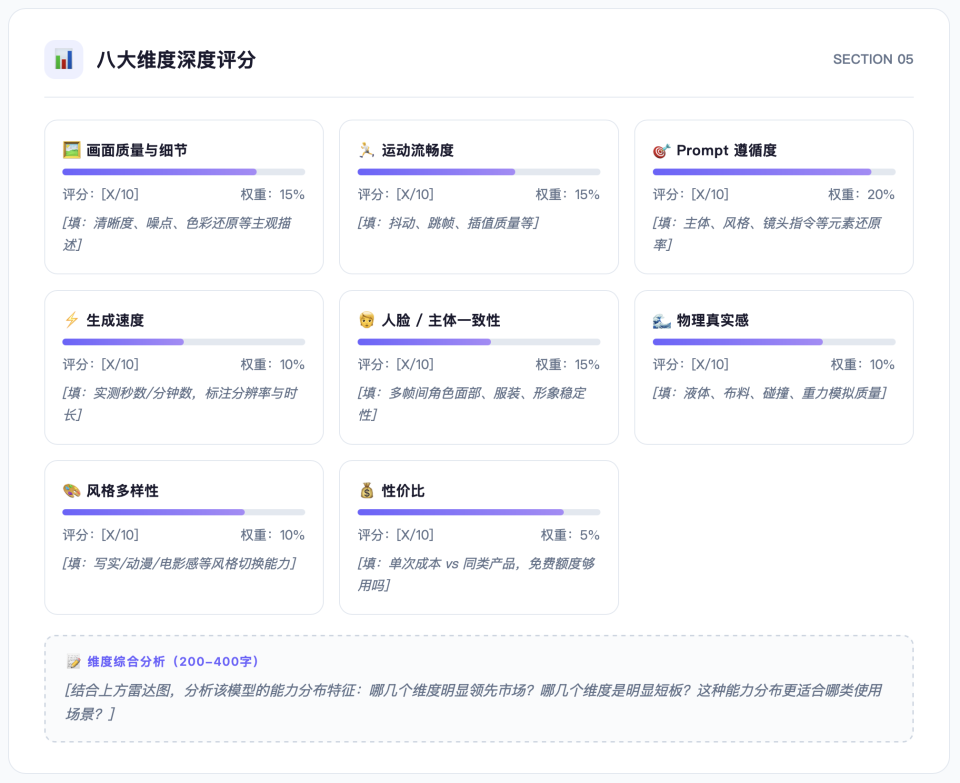Click the 运动流畅度 score progress bar
Screen dimensions: 960x783
point(479,172)
